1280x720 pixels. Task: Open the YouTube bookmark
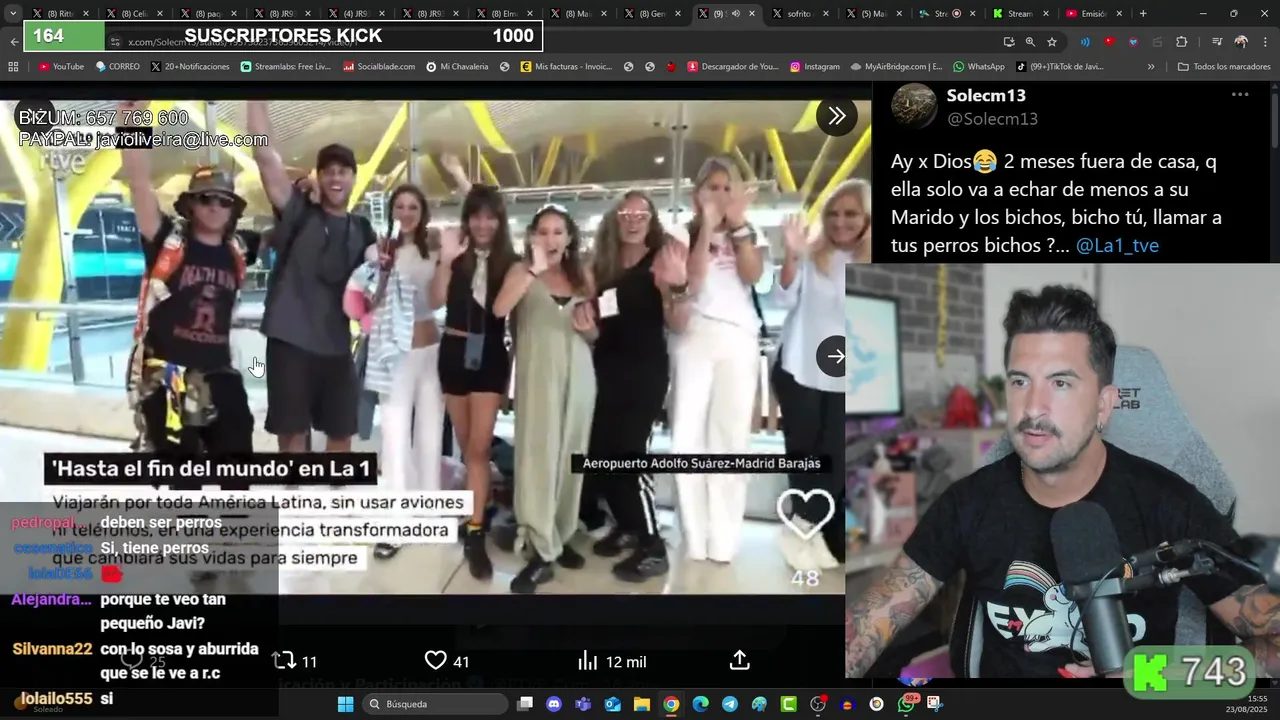point(61,67)
